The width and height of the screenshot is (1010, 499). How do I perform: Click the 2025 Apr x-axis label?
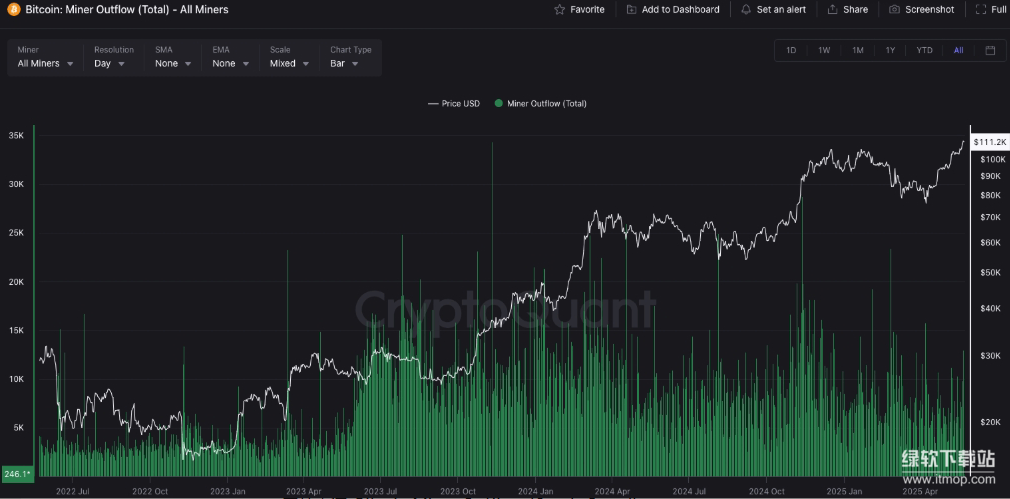tap(921, 491)
